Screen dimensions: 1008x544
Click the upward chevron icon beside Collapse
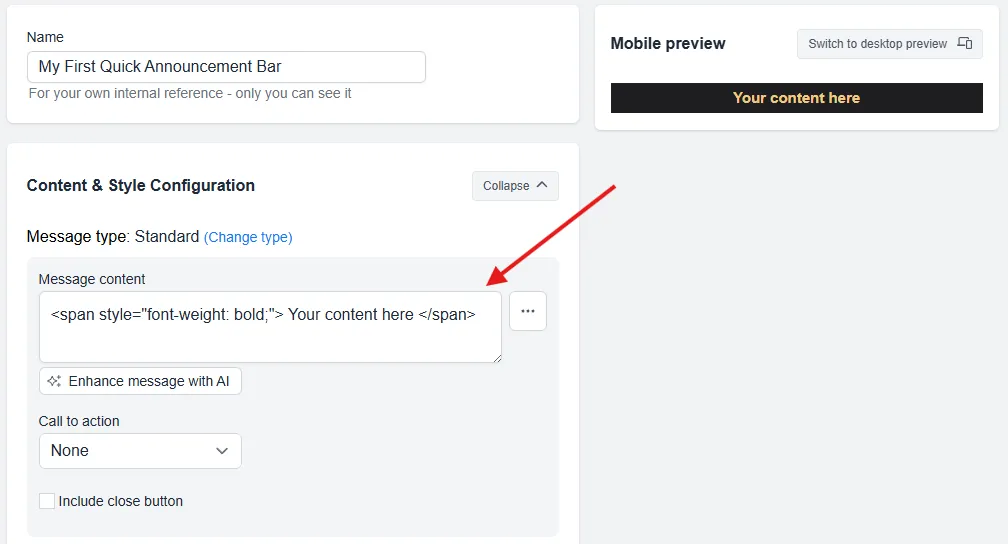point(542,185)
